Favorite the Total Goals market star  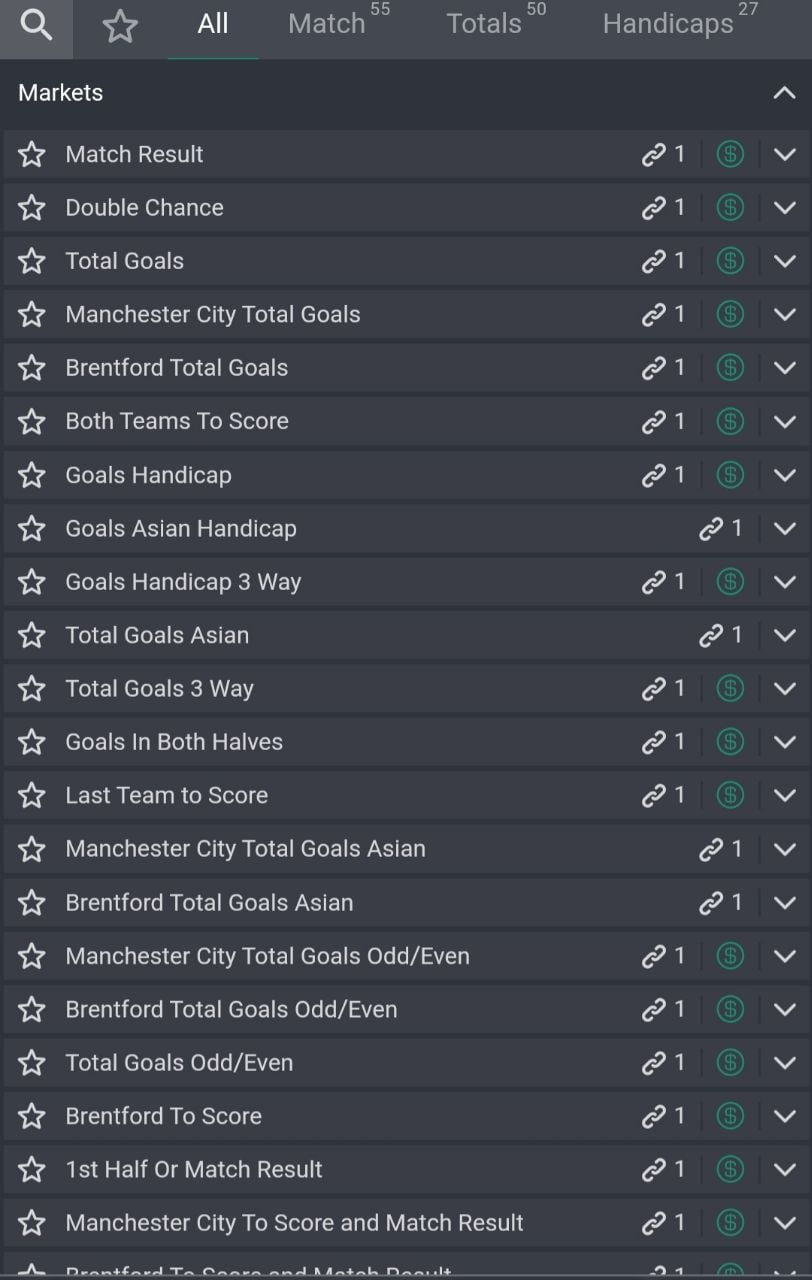[x=32, y=261]
